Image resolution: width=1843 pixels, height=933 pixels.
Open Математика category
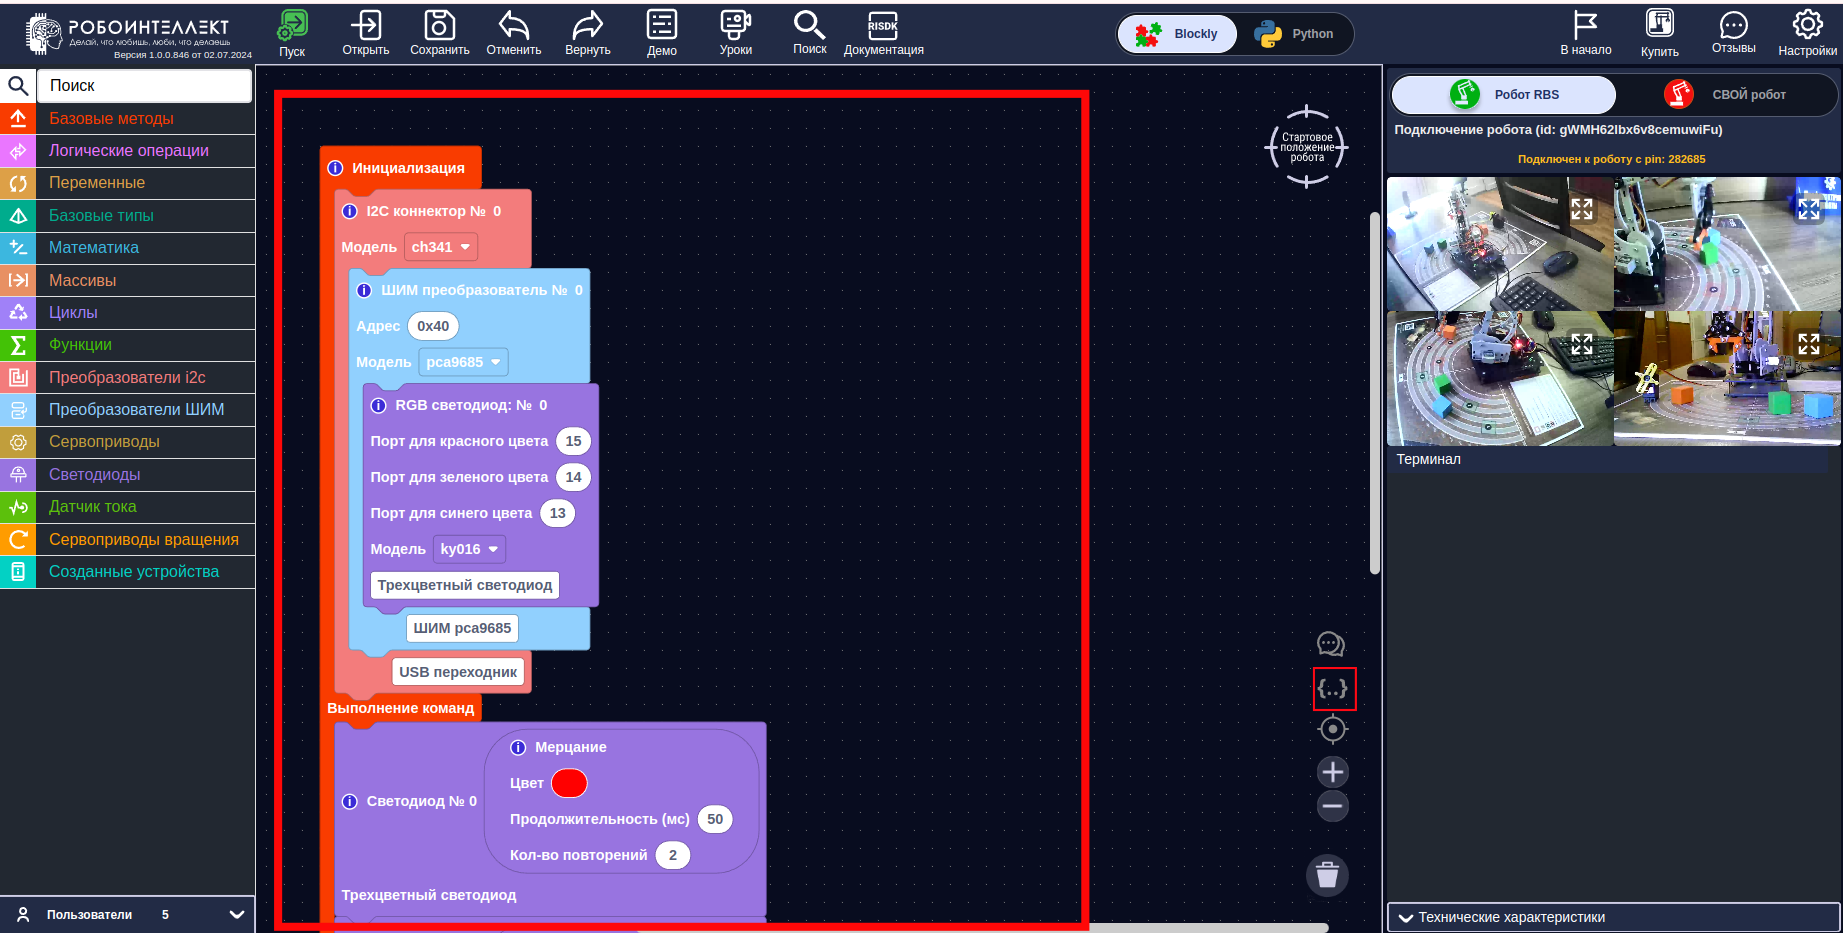pos(128,247)
